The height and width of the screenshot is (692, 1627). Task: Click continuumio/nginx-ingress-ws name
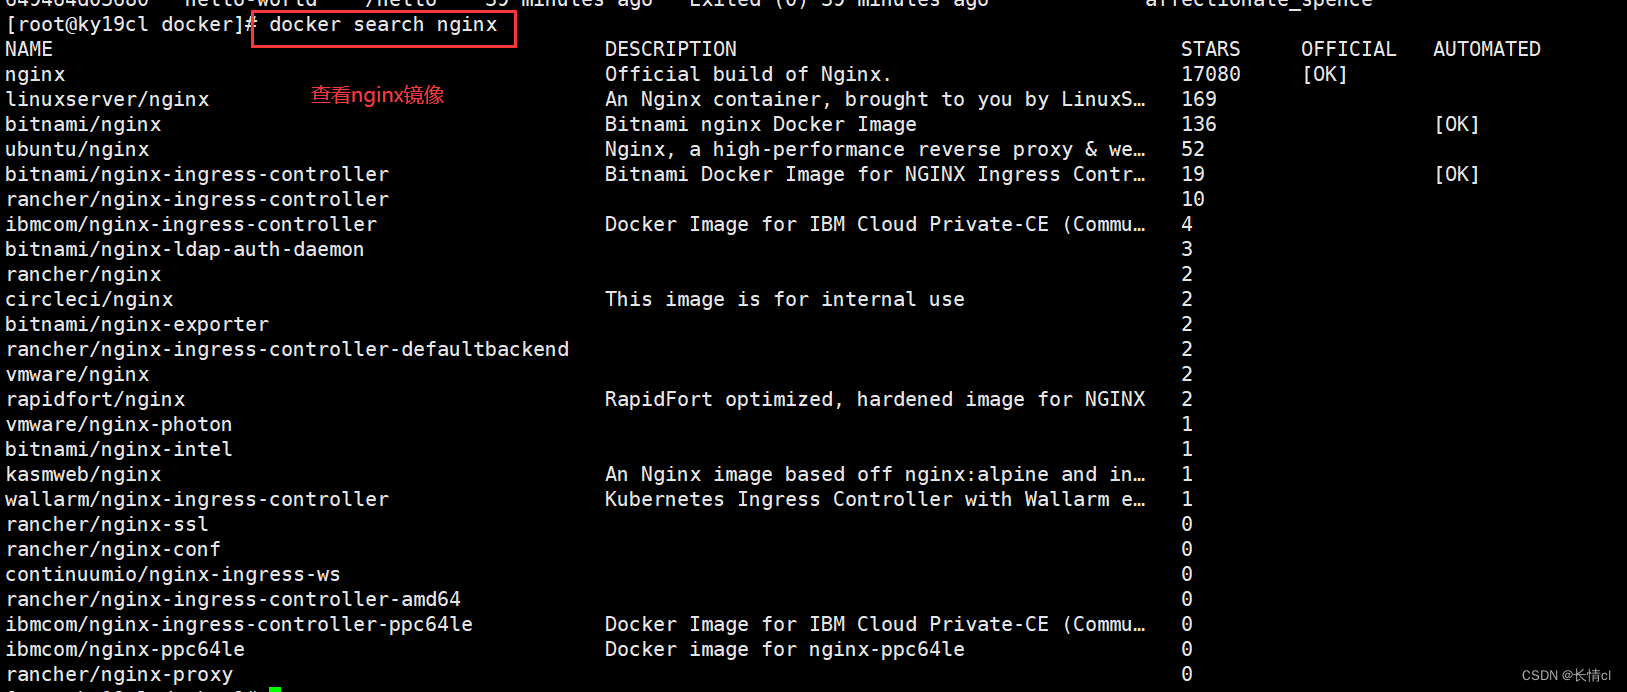pyautogui.click(x=173, y=574)
